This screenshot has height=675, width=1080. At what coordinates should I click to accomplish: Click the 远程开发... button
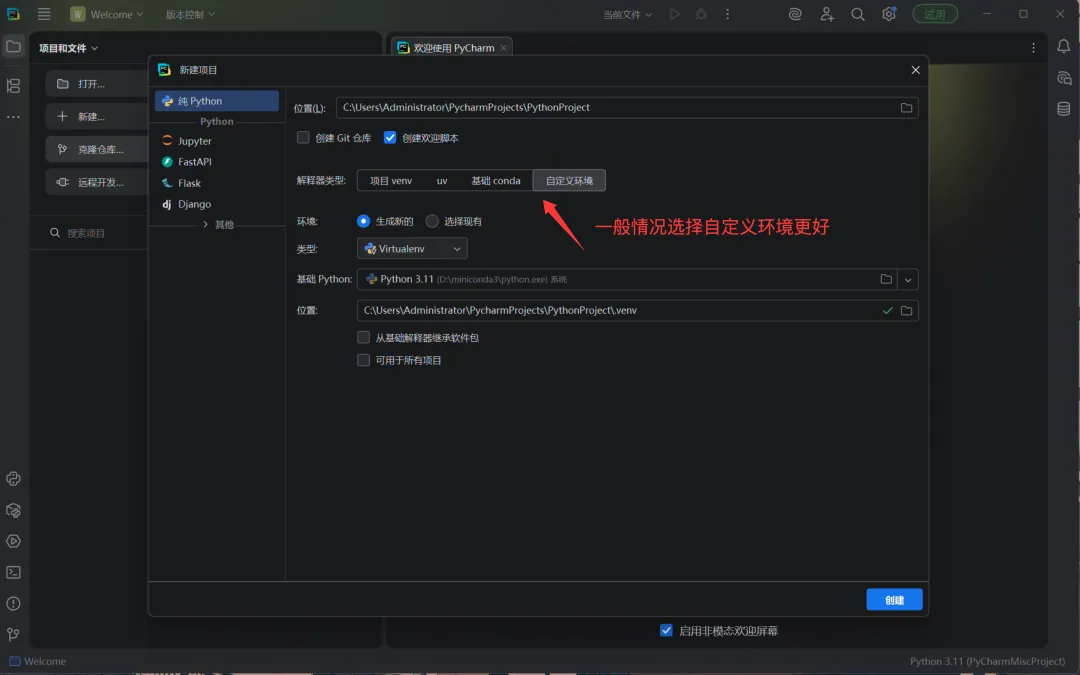(96, 183)
